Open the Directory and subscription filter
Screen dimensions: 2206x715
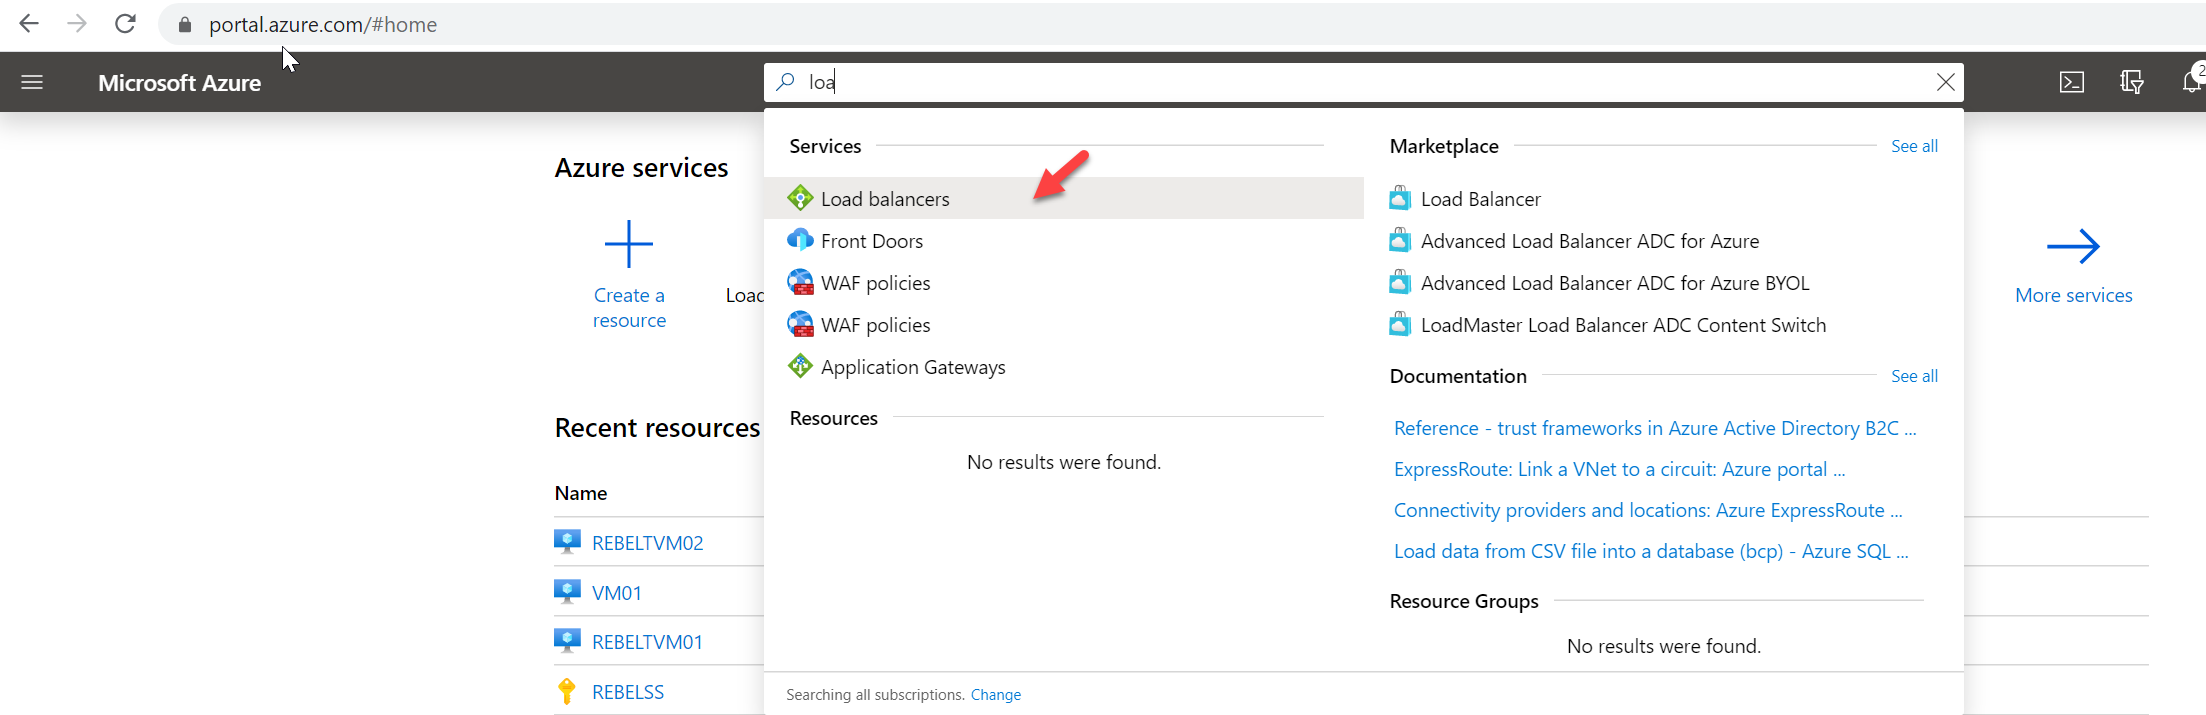point(2131,82)
